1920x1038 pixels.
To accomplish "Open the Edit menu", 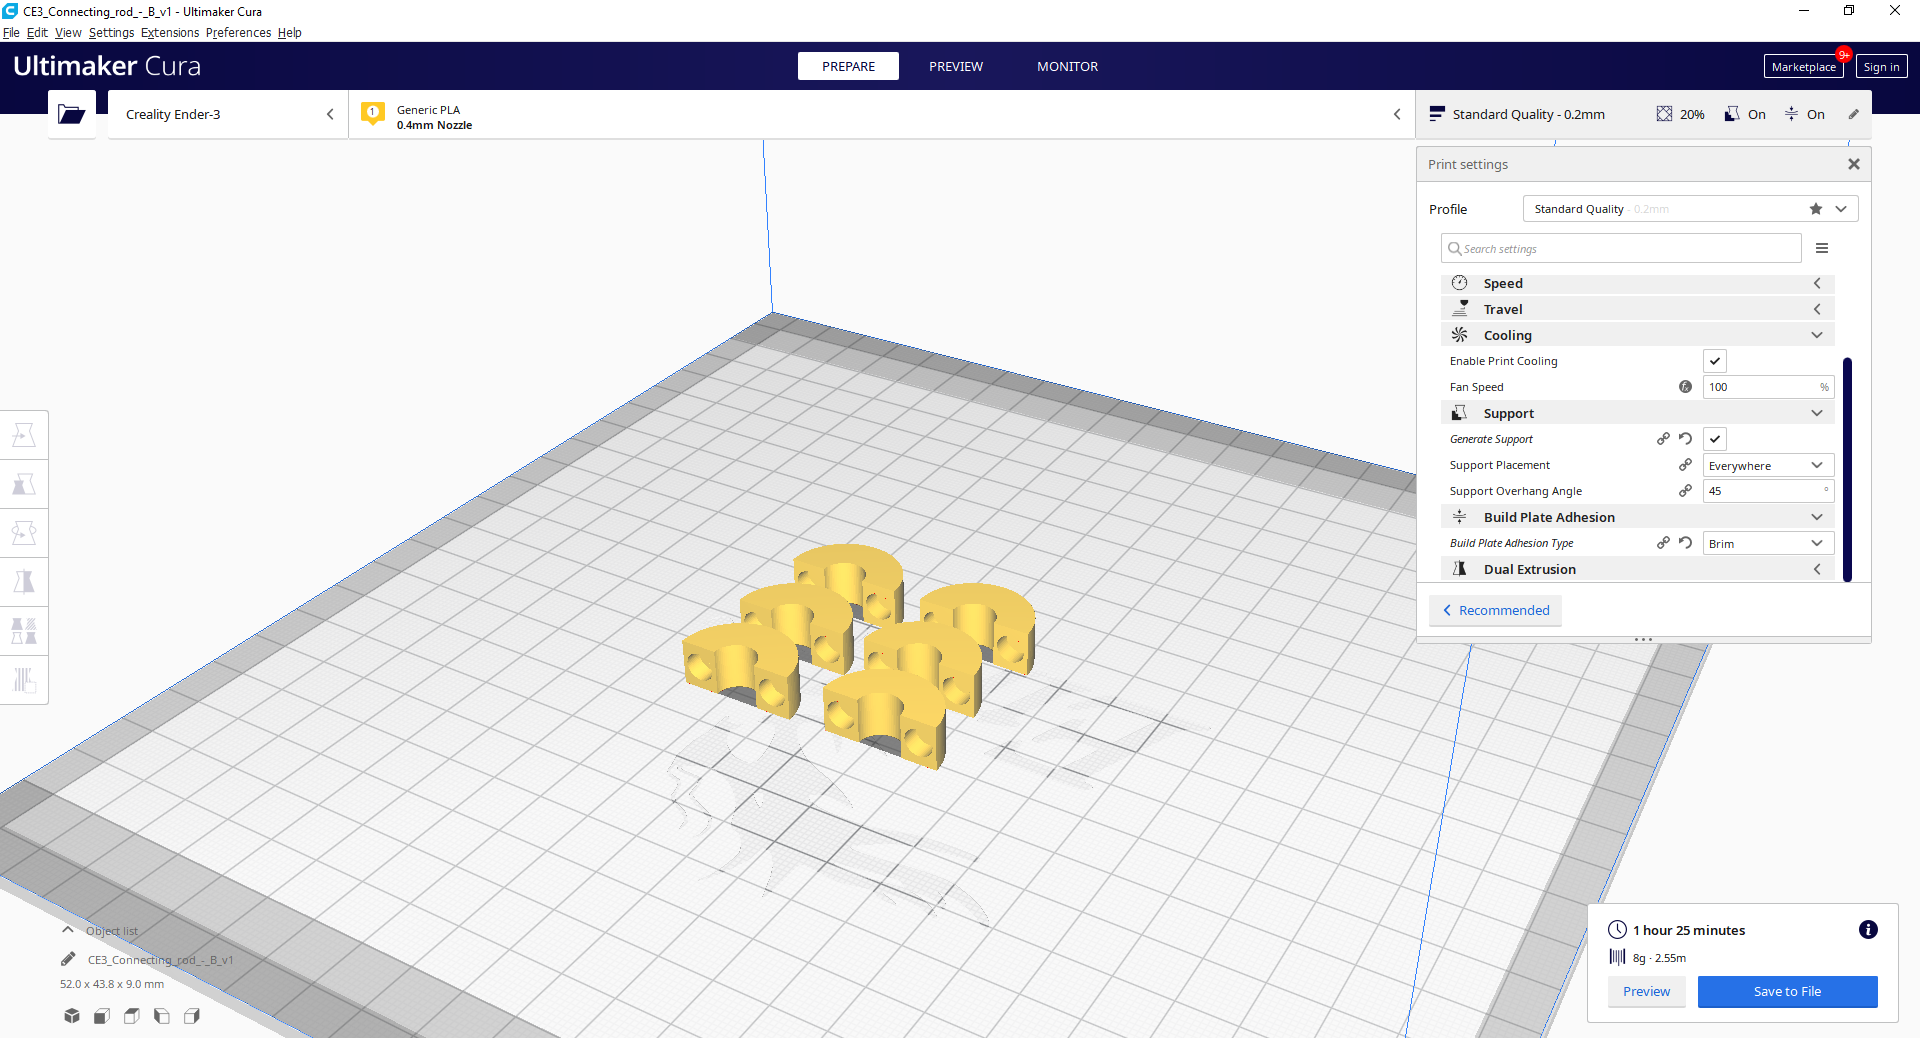I will click(x=37, y=32).
